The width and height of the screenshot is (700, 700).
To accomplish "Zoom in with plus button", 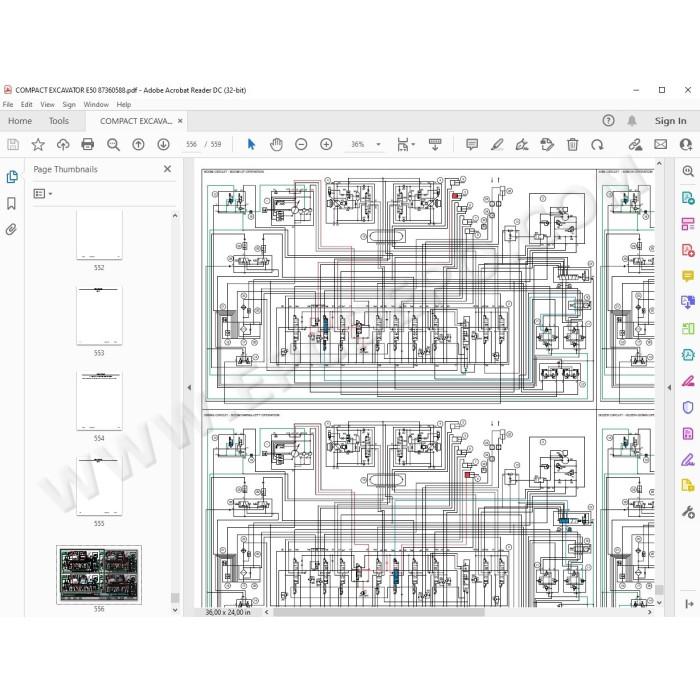I will tap(326, 144).
